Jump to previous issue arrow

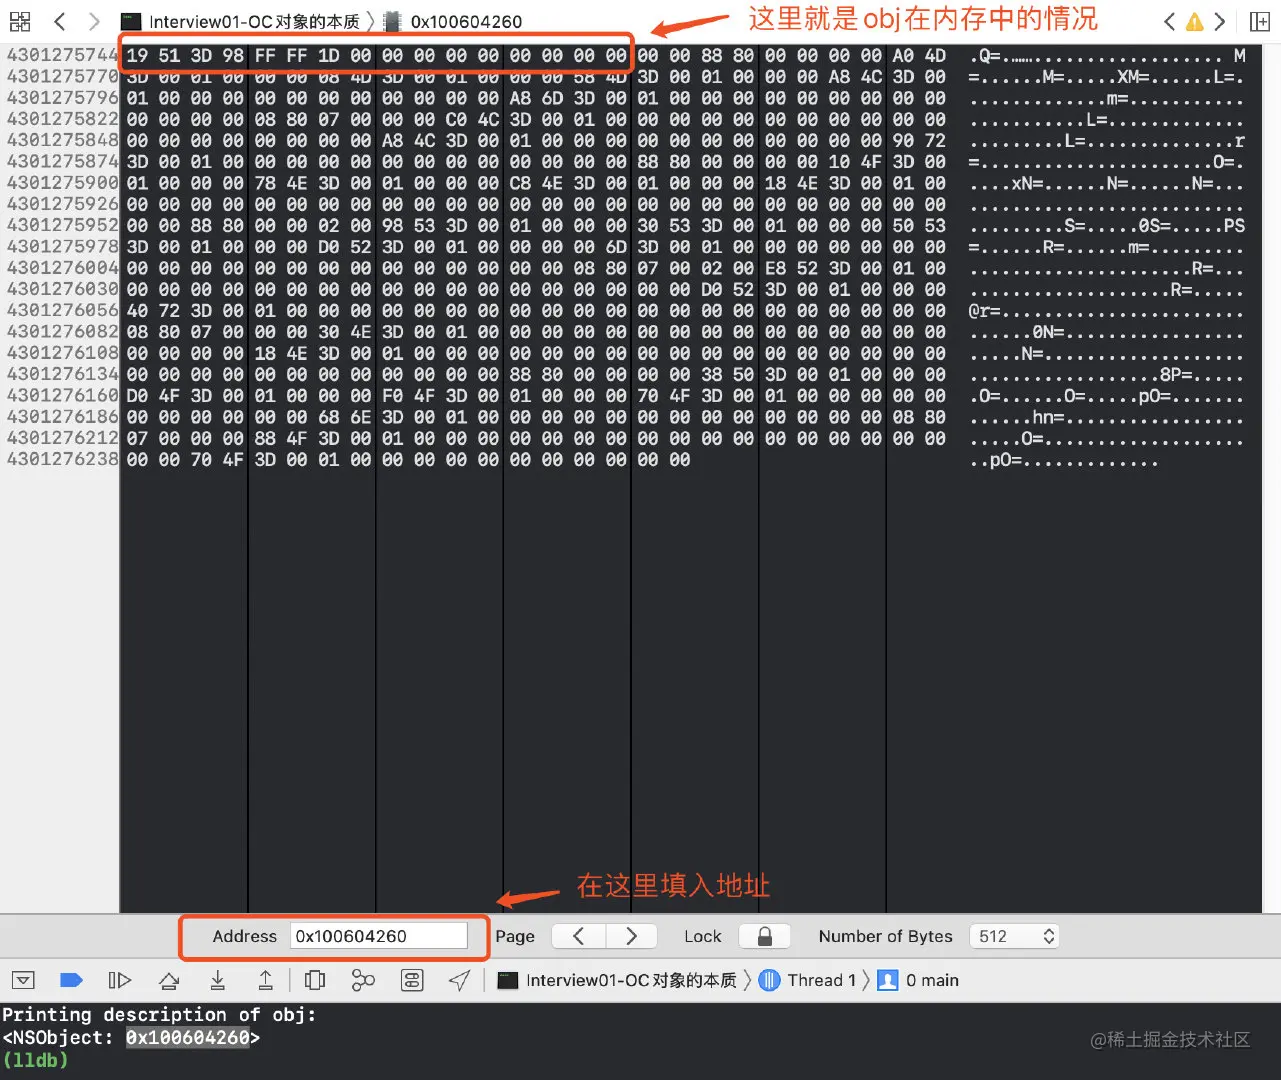(x=1169, y=21)
